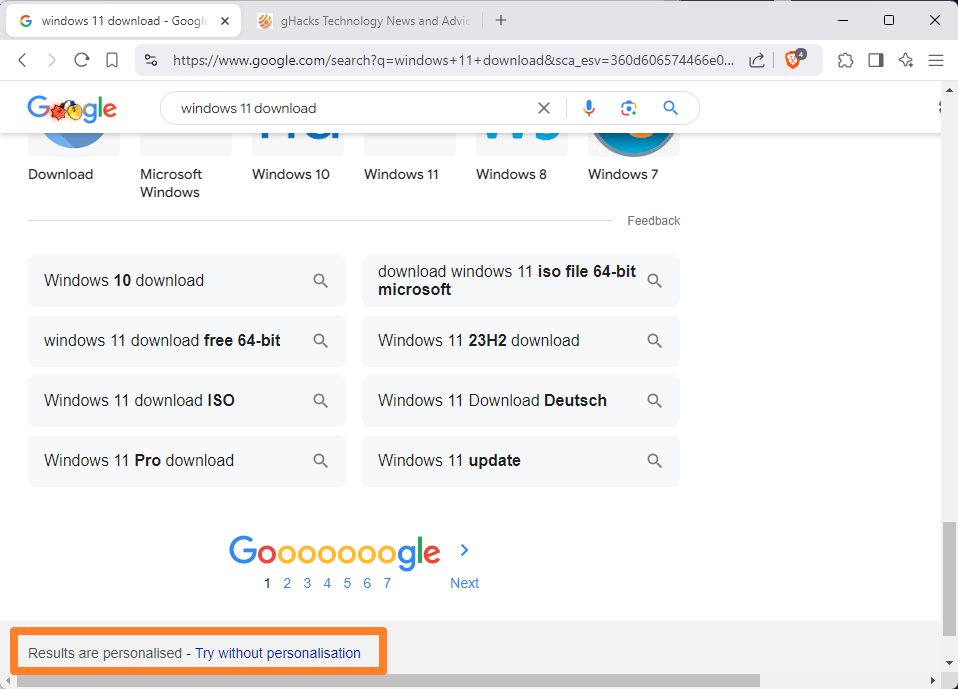958x689 pixels.
Task: Start voice search with microphone icon
Action: pos(588,108)
